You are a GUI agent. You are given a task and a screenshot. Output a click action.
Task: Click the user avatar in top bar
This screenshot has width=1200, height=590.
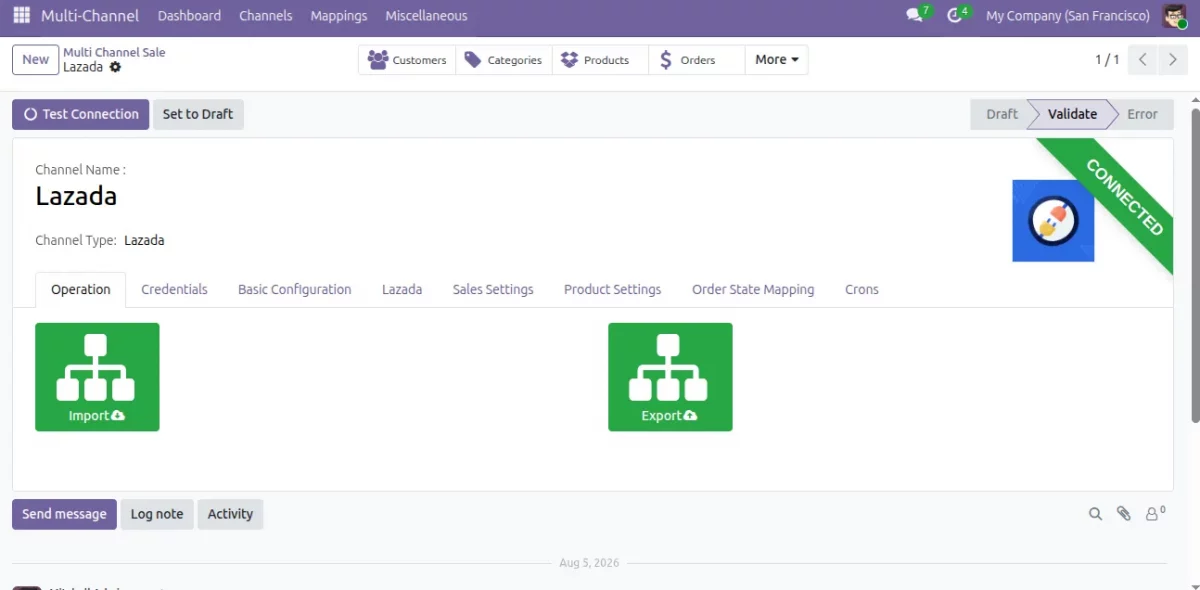[x=1175, y=15]
